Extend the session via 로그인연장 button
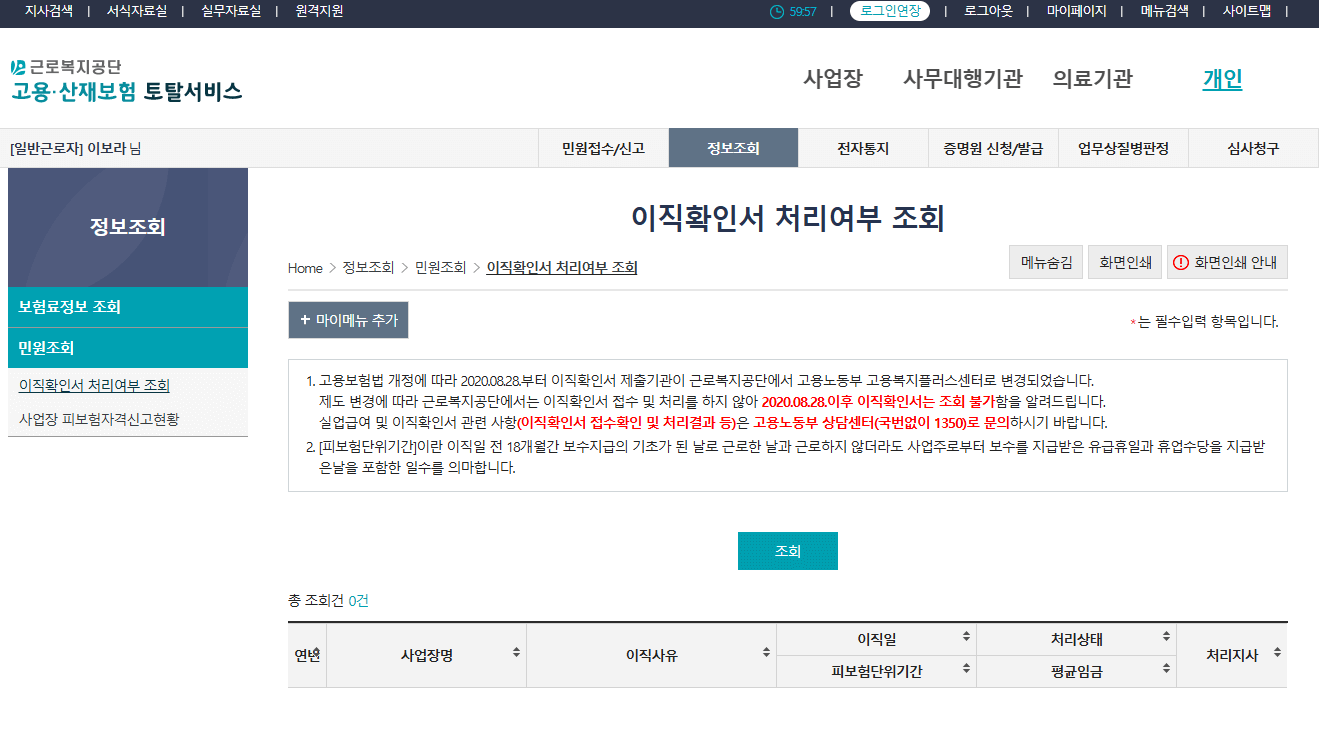 click(889, 13)
